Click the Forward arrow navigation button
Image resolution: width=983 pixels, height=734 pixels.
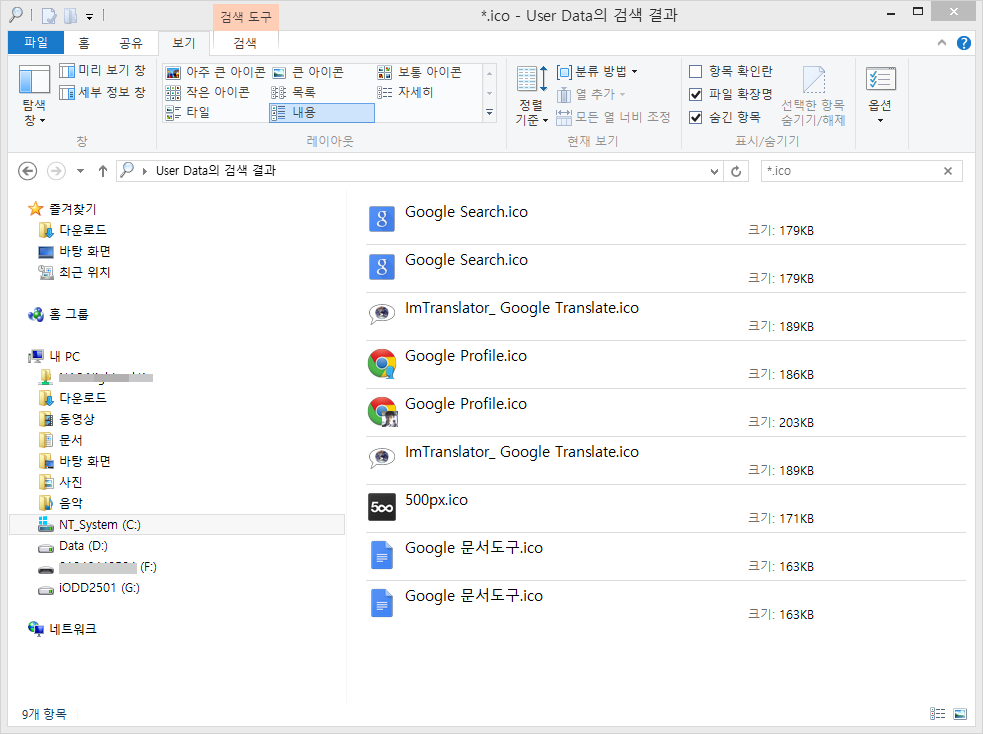(56, 170)
